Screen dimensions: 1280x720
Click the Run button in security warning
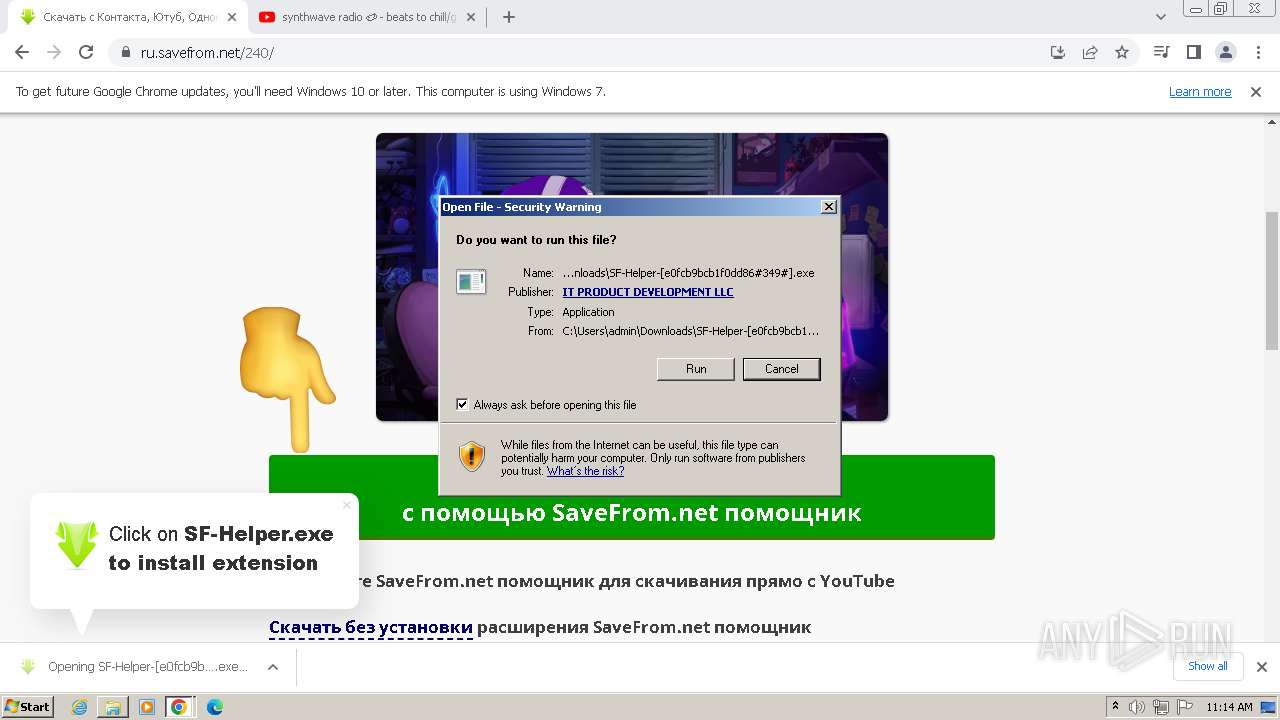point(696,369)
